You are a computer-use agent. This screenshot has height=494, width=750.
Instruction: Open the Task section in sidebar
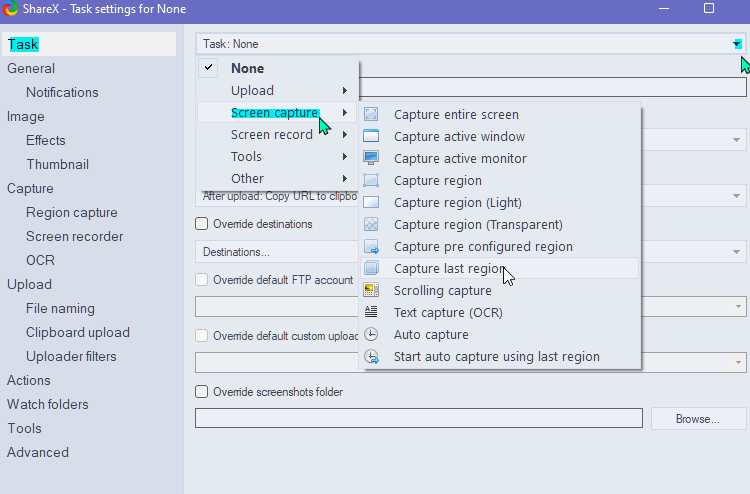89,44
